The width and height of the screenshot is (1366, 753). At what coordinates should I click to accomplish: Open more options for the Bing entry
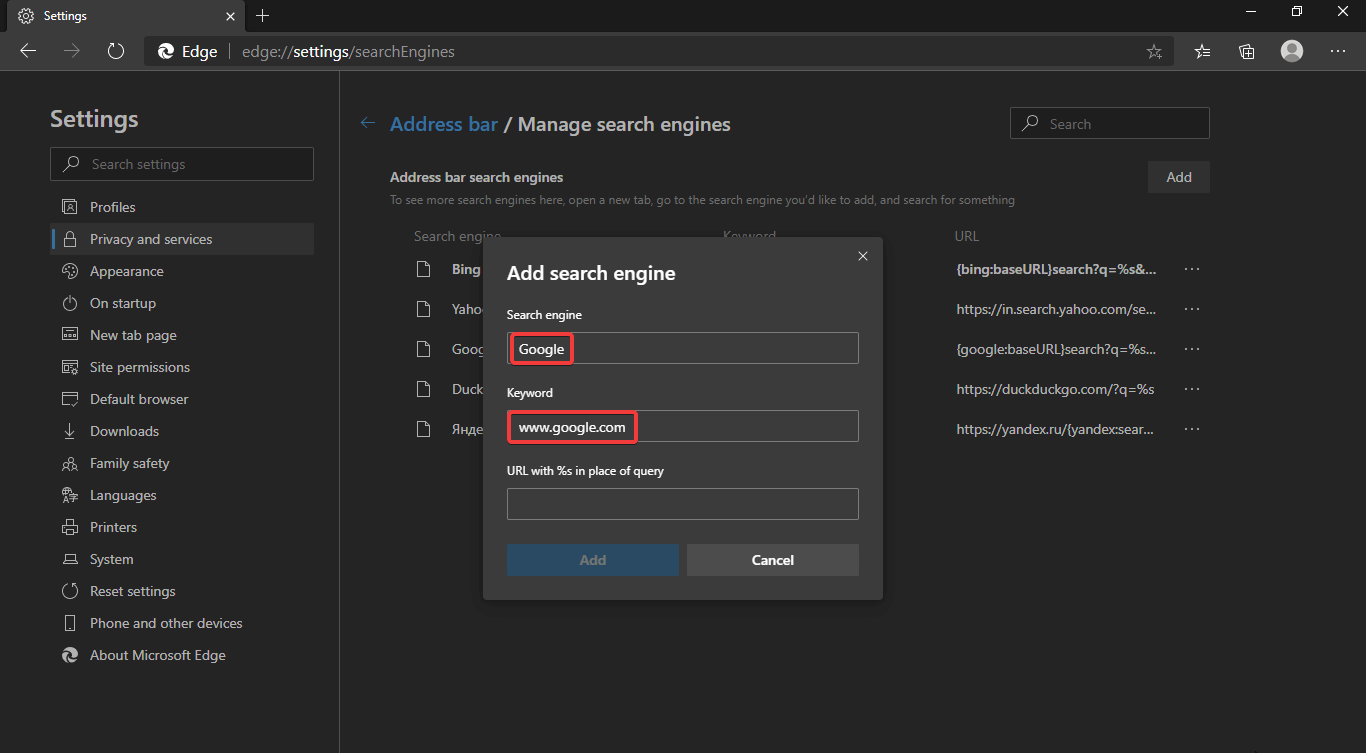1191,268
